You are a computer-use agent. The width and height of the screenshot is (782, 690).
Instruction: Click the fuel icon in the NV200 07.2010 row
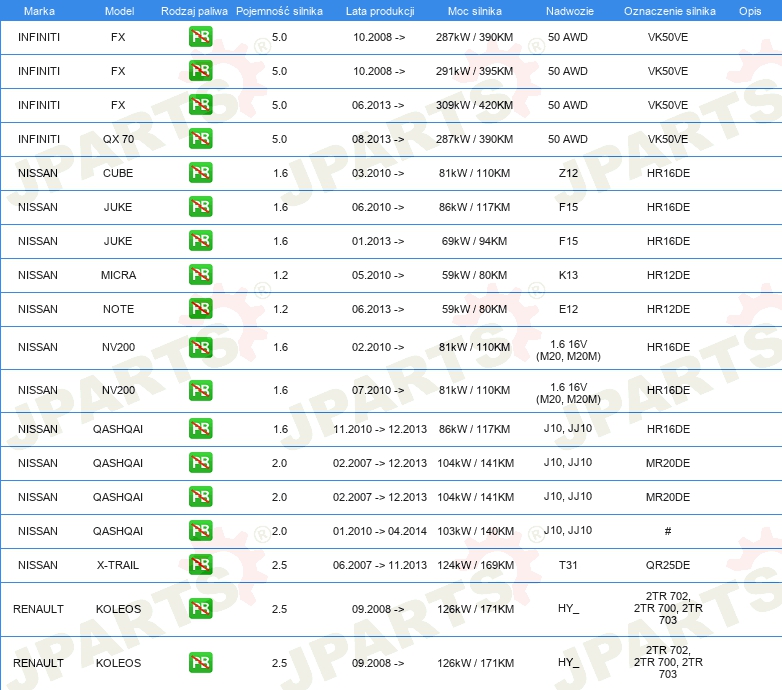200,390
